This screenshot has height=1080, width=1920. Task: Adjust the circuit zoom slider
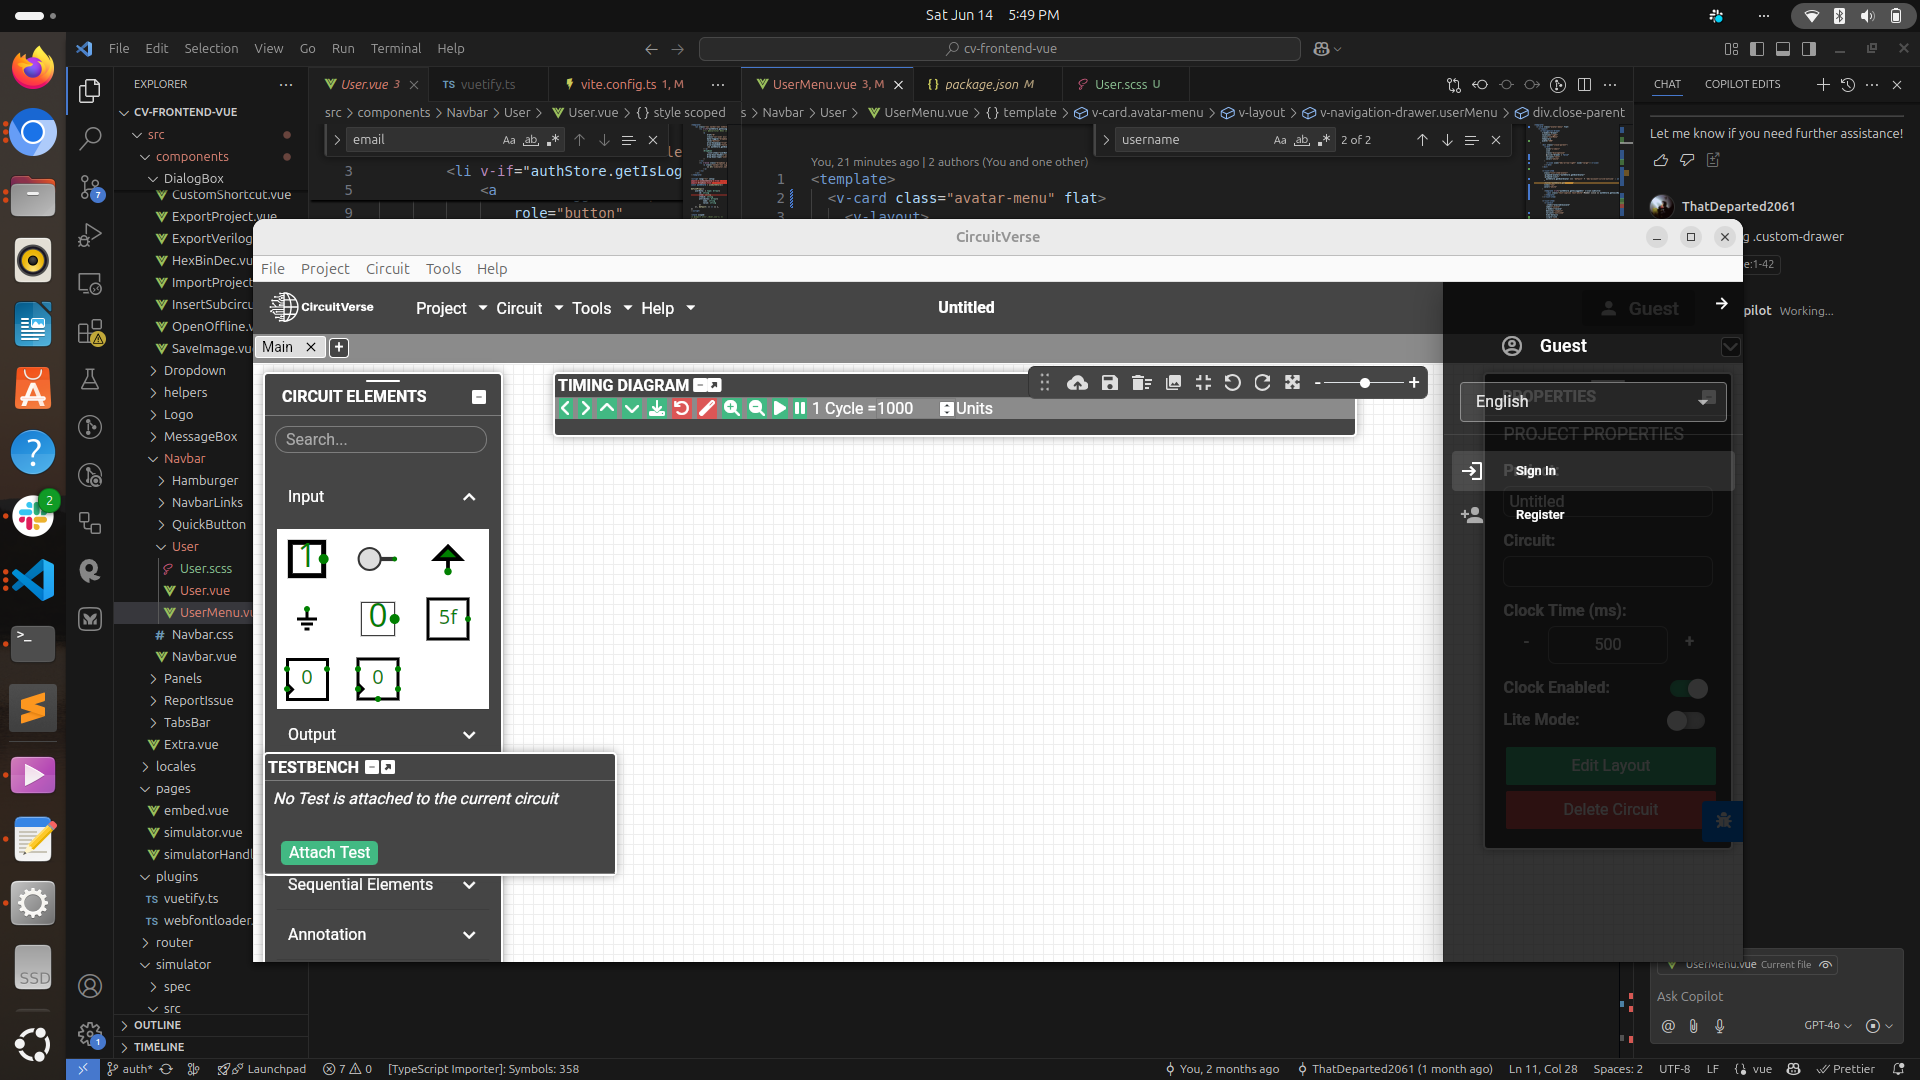1364,382
